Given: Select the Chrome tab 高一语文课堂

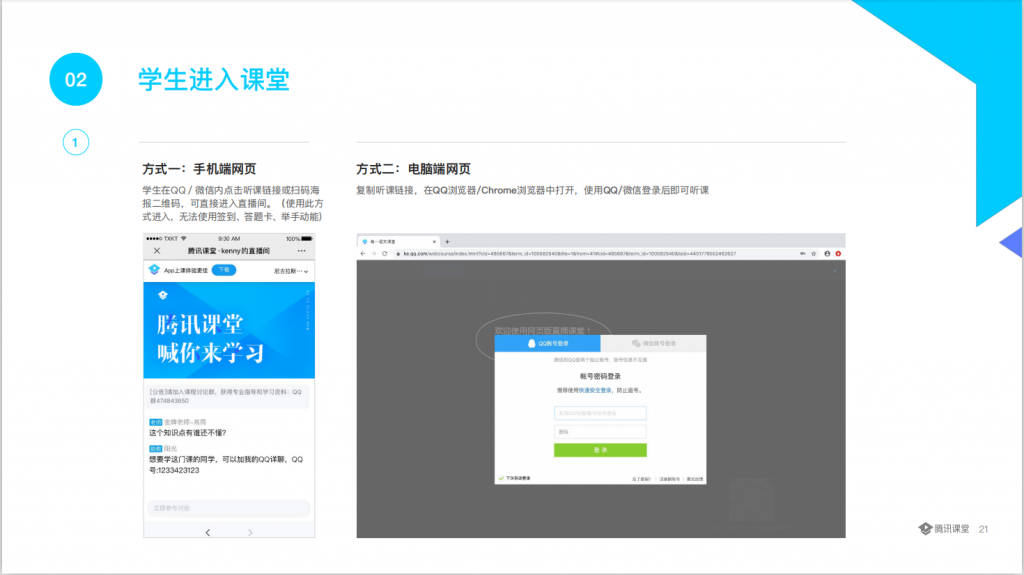Looking at the screenshot, I should (397, 242).
